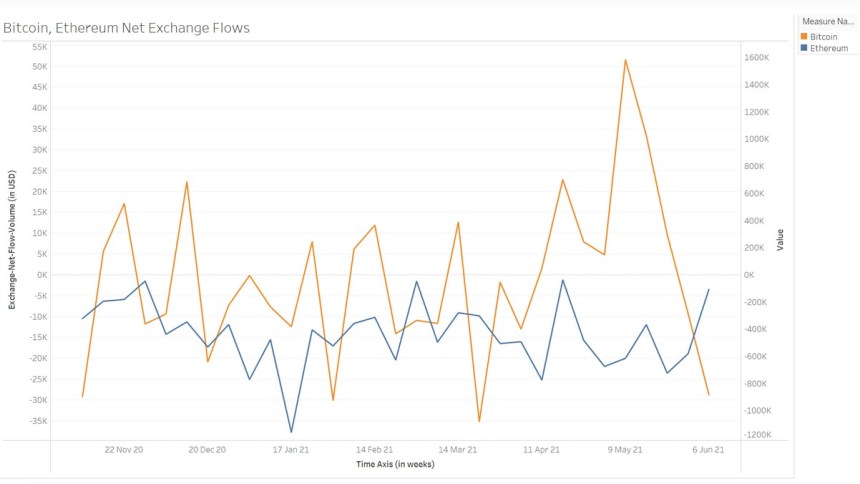Click the 1600K right axis tick label
Viewport: 860px width, 484px height.
756,58
